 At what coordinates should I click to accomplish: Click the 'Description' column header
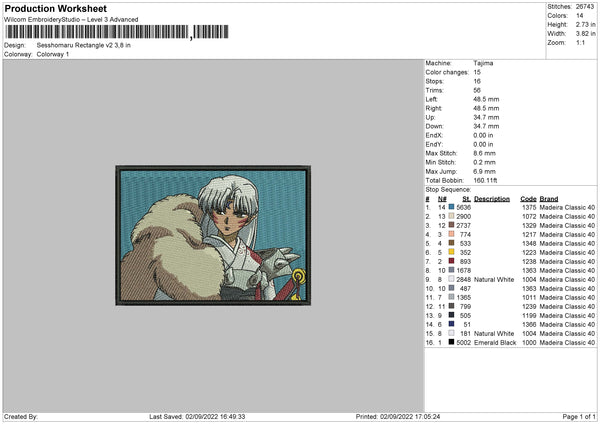click(492, 199)
